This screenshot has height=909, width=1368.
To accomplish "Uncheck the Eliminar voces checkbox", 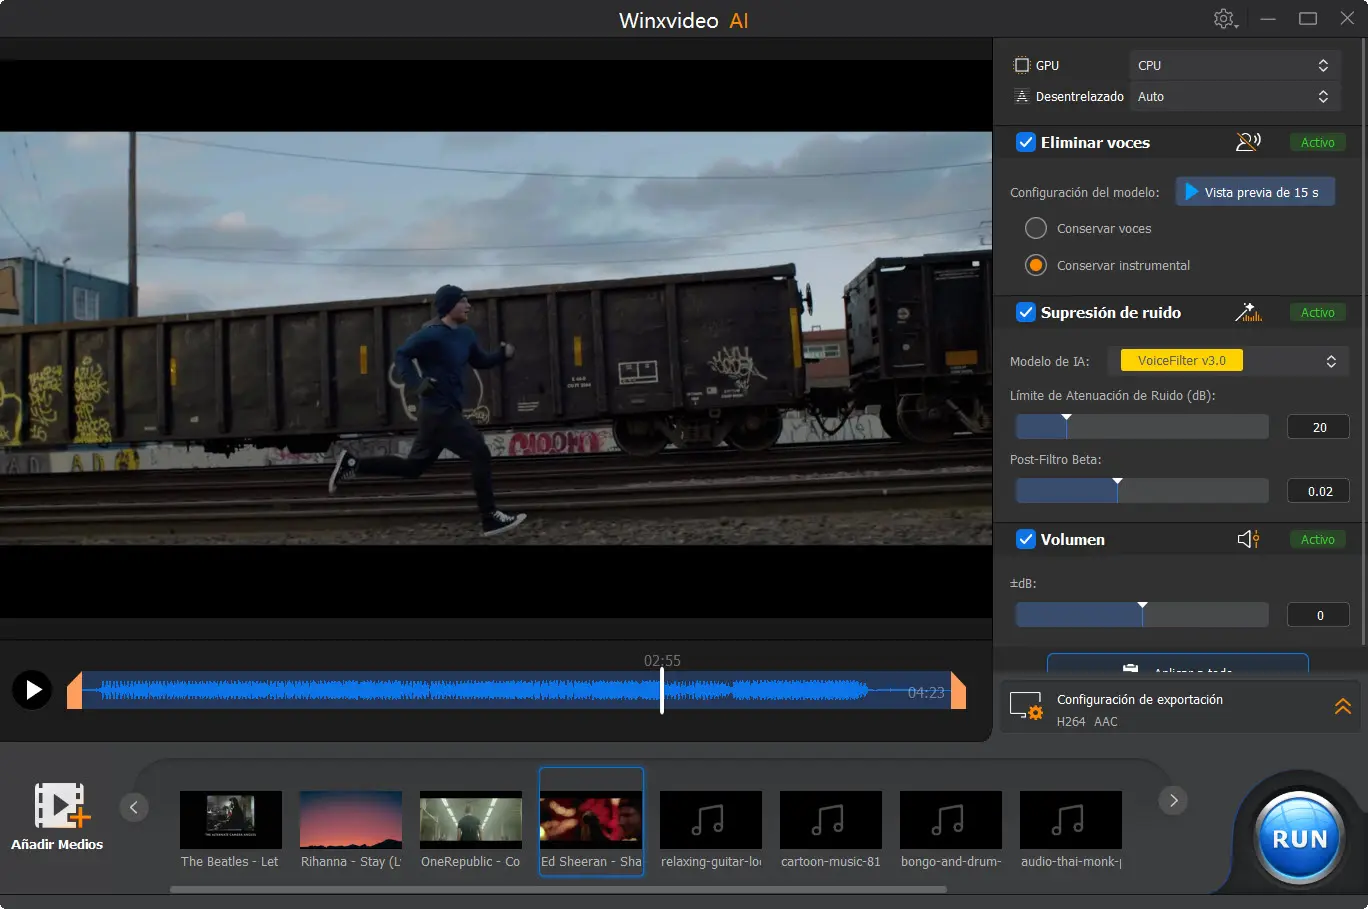I will [1026, 142].
